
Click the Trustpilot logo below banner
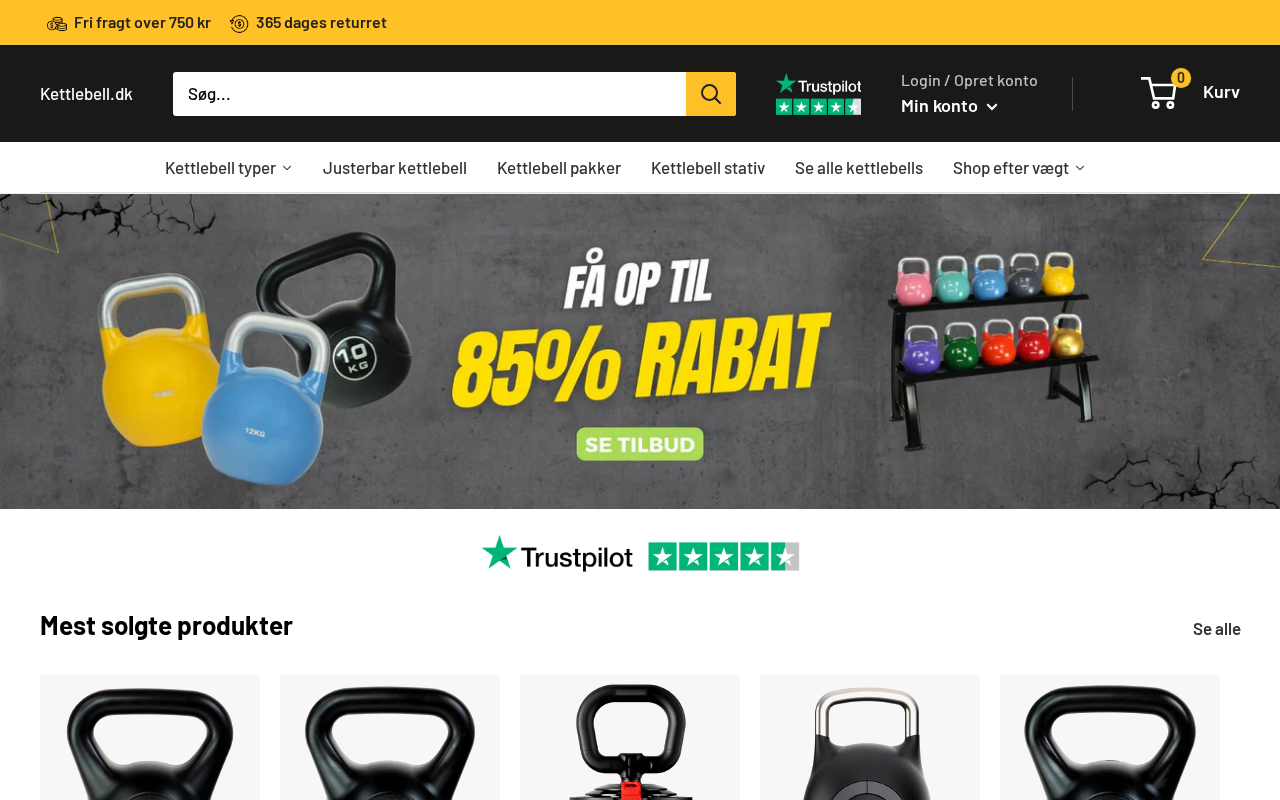(557, 554)
